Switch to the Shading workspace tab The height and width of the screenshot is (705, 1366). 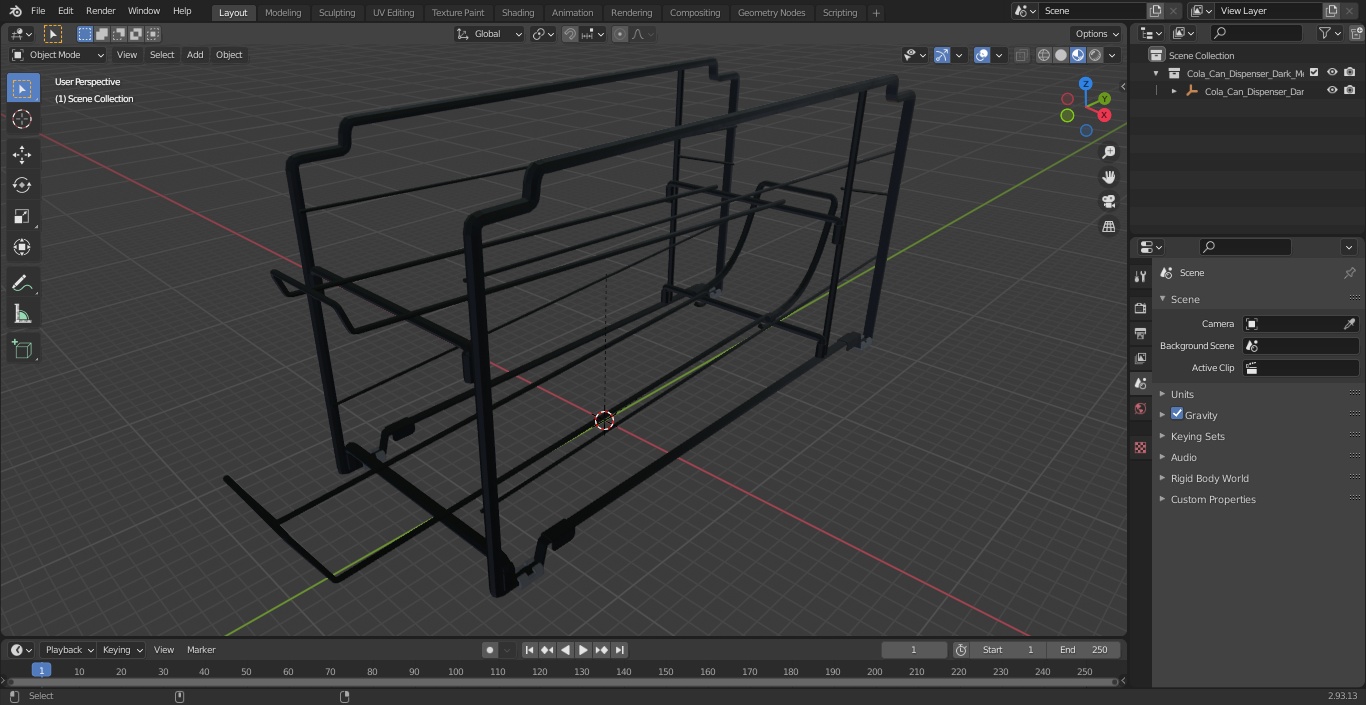(518, 12)
